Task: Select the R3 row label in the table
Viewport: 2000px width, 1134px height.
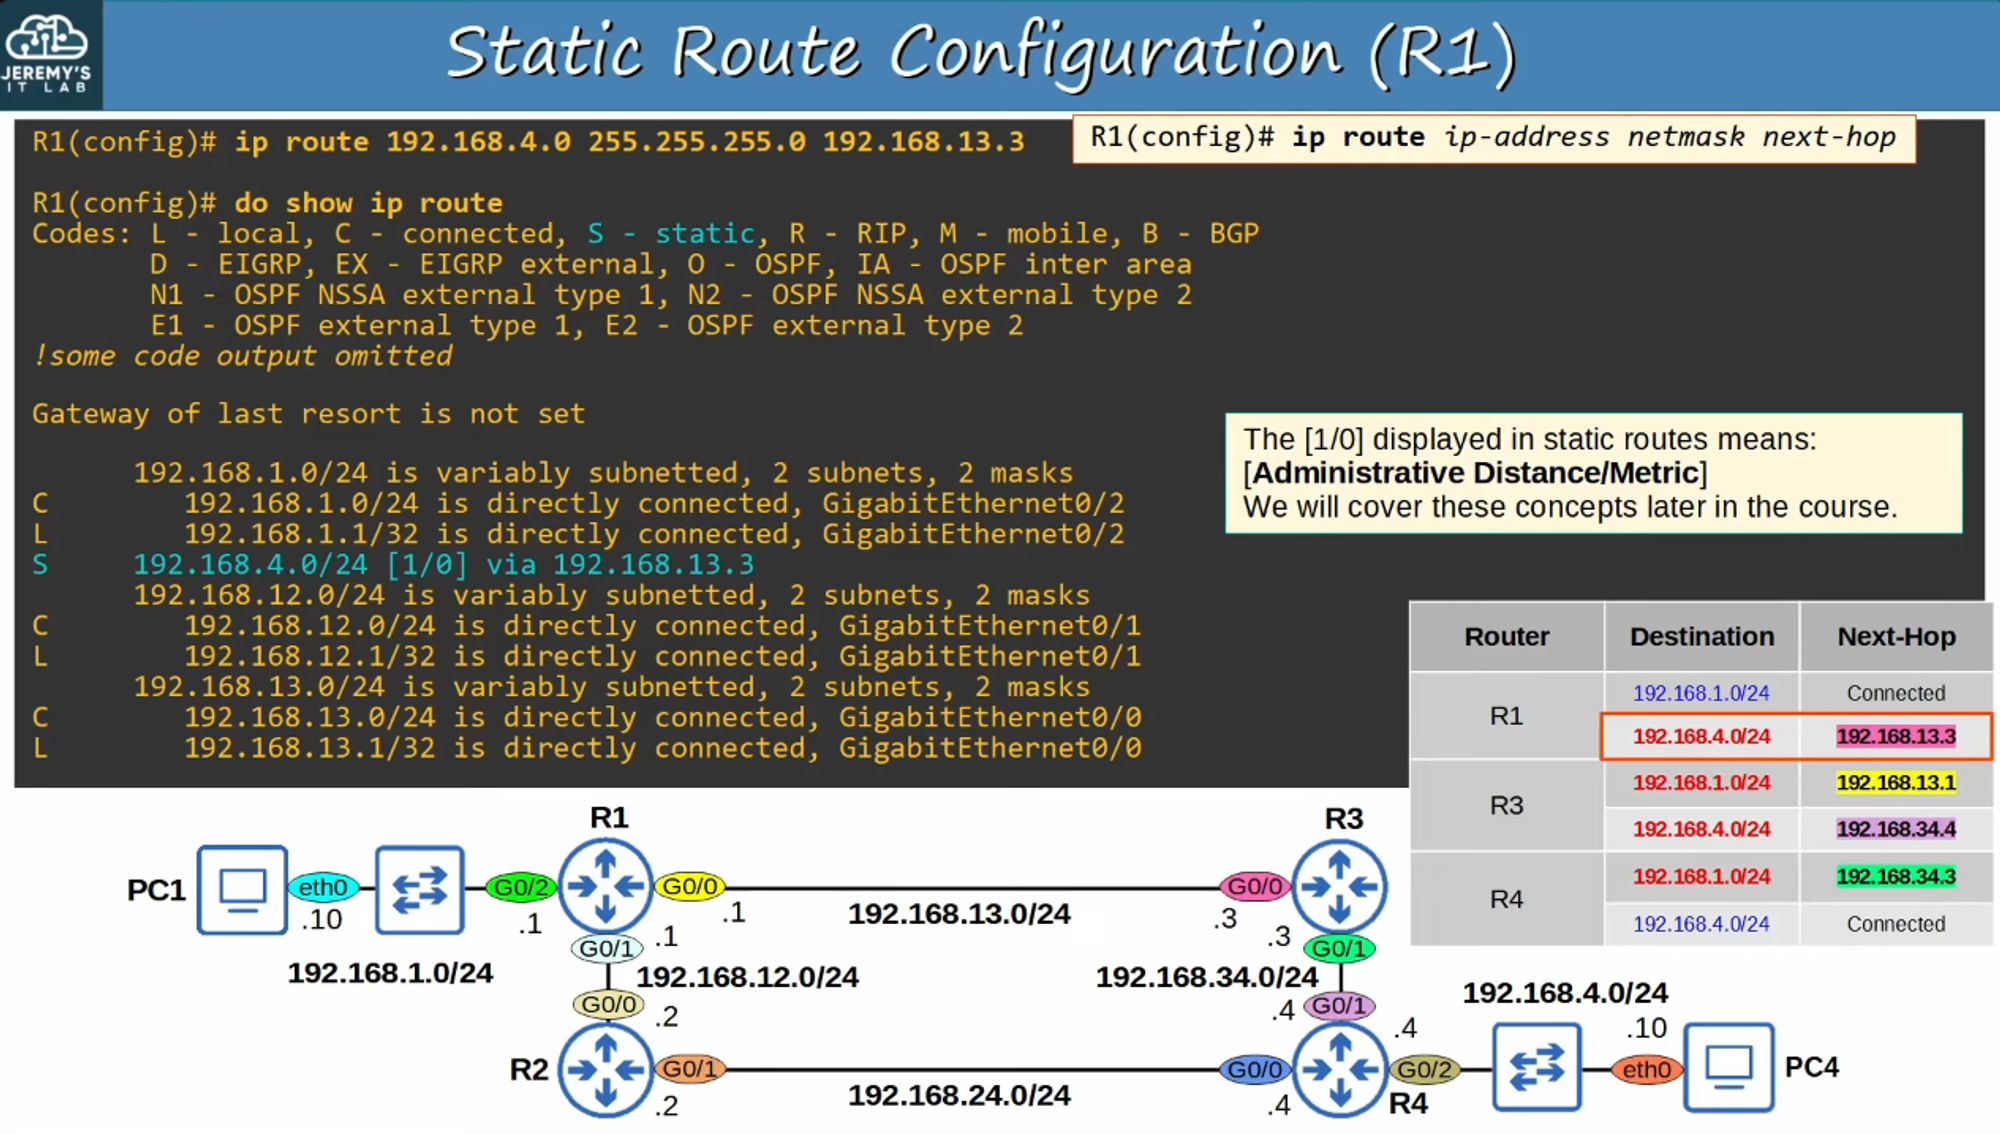Action: click(x=1506, y=805)
